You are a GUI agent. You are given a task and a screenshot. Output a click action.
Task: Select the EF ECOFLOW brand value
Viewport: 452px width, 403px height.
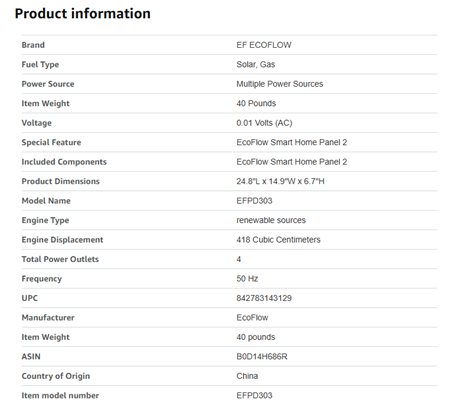(264, 45)
